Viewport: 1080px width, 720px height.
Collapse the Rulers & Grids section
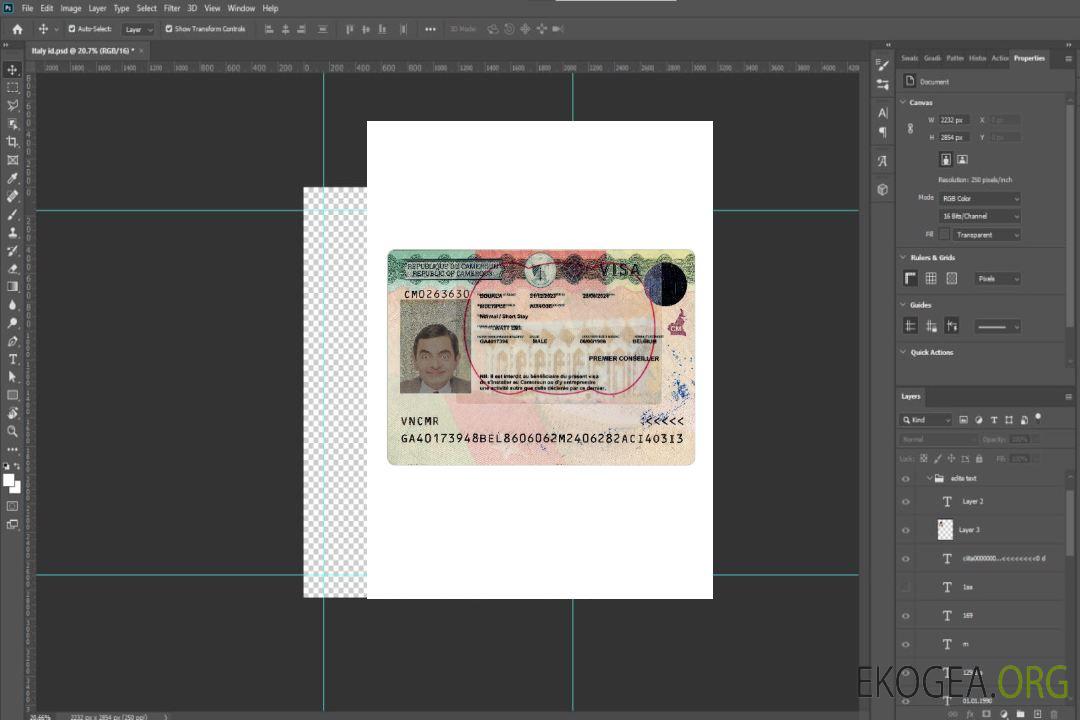click(903, 257)
